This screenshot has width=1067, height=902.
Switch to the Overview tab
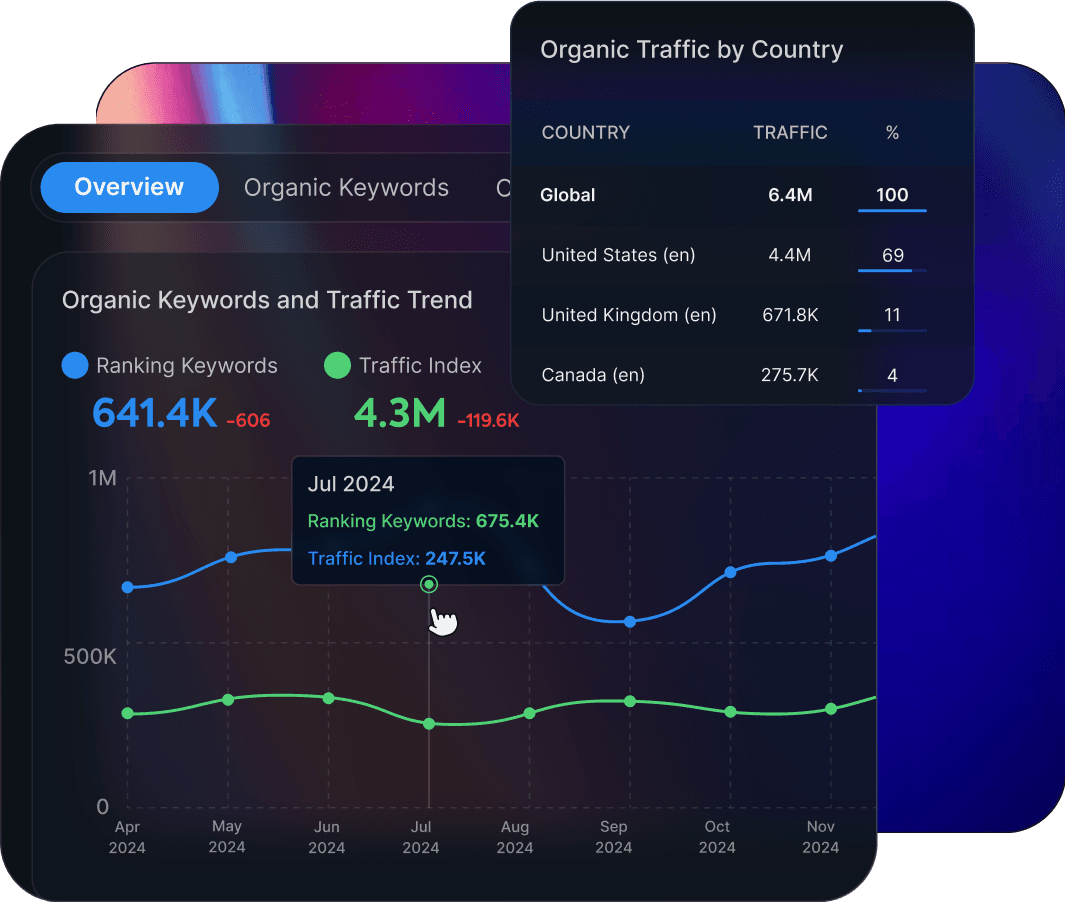tap(129, 187)
